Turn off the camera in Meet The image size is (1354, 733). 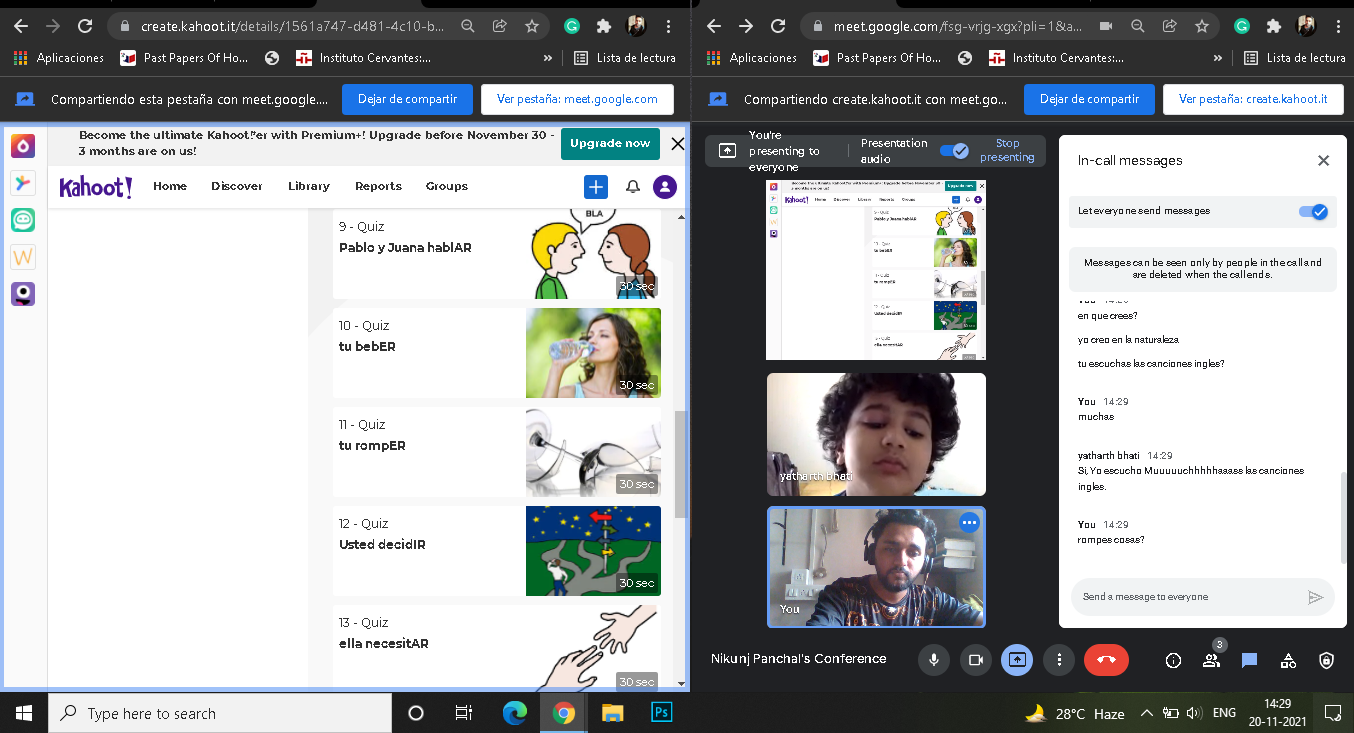click(x=975, y=660)
